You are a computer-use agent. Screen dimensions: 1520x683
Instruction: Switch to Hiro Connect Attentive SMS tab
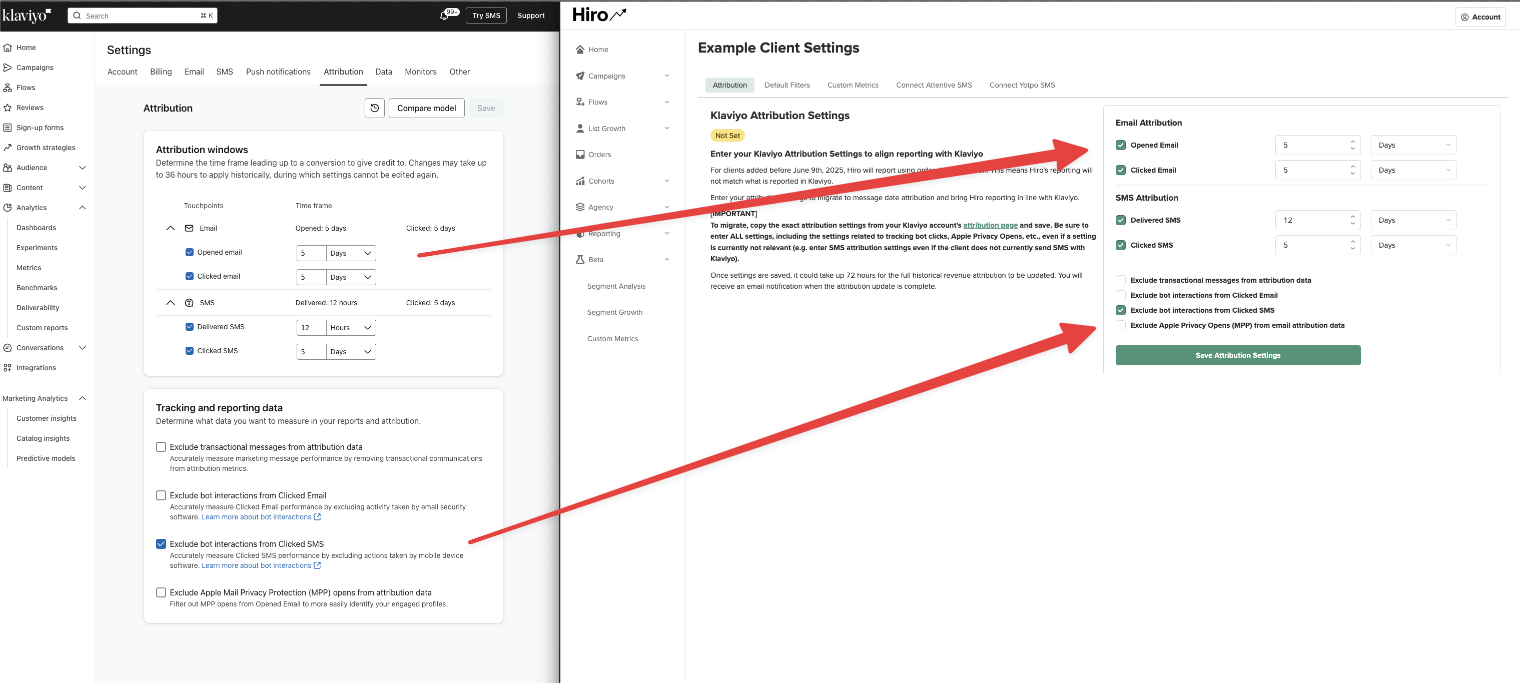point(934,85)
